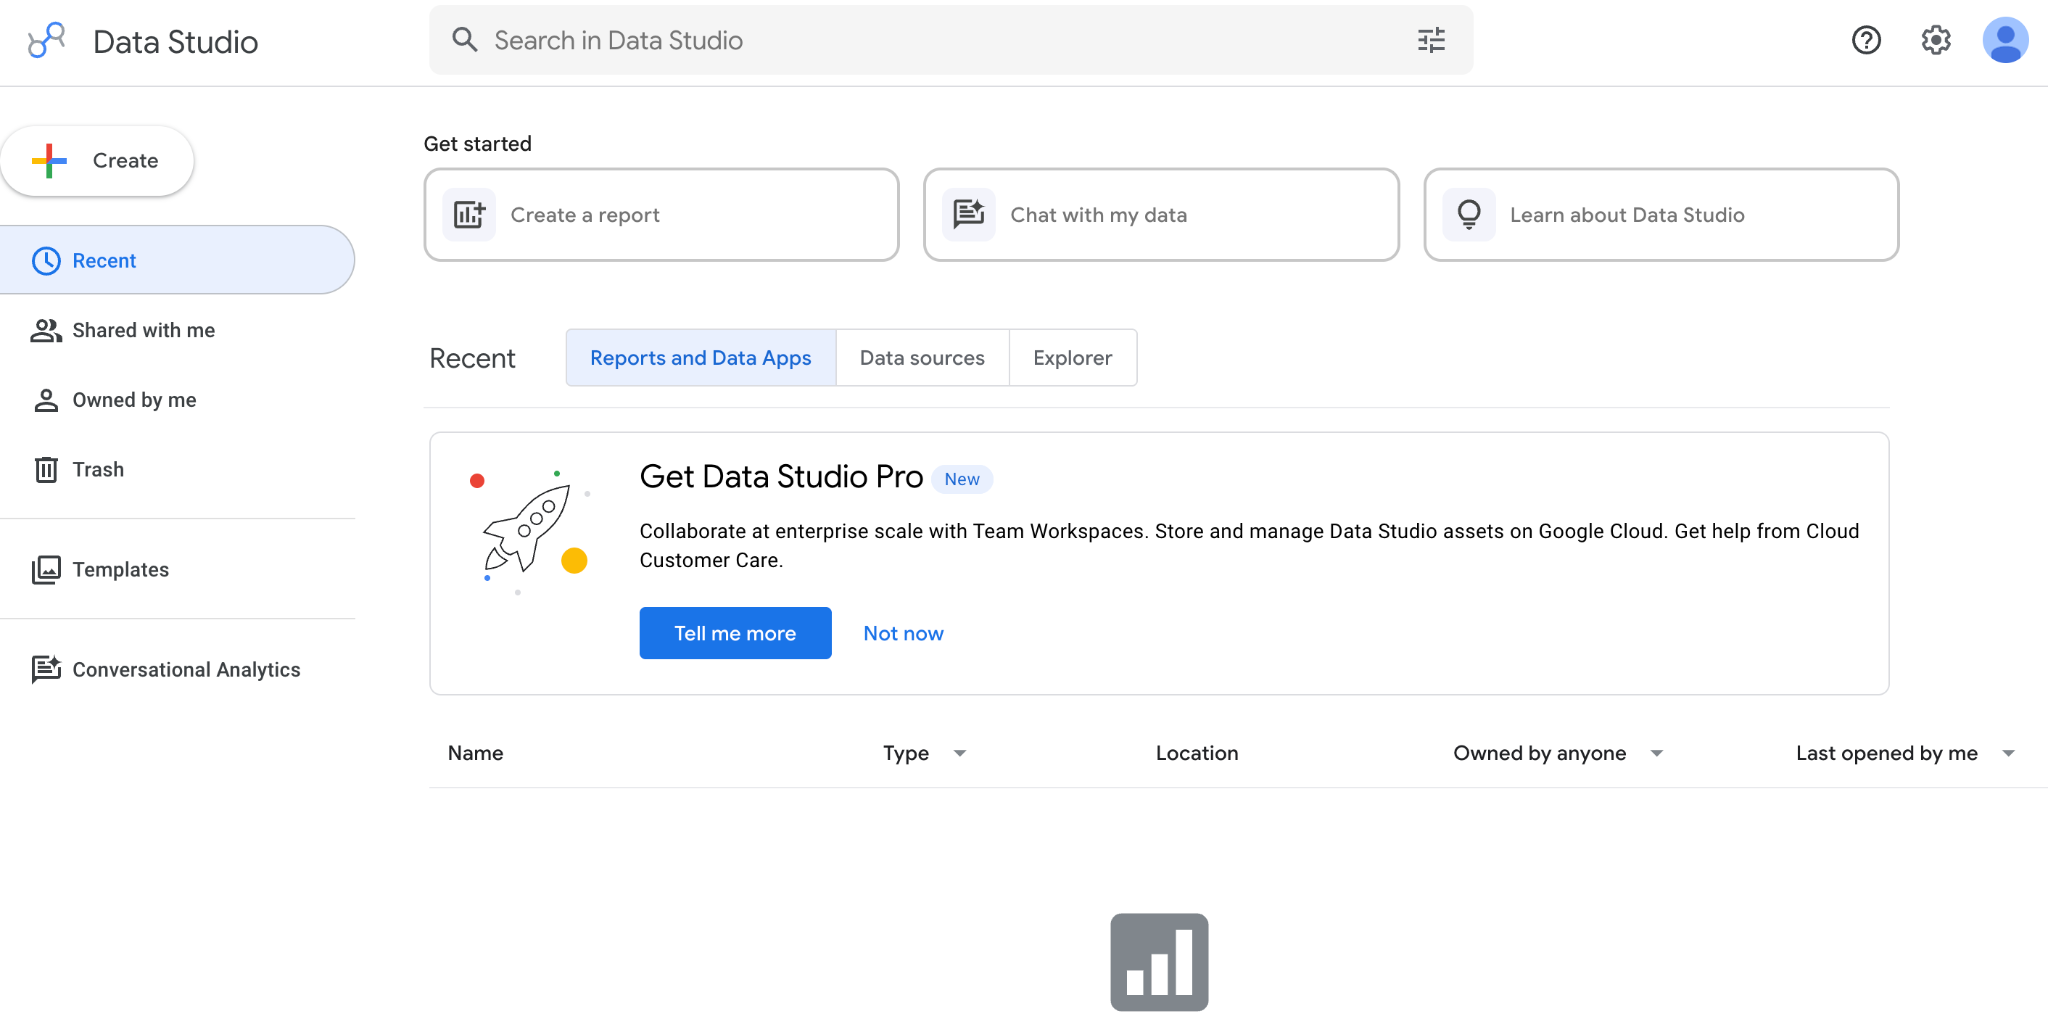Image resolution: width=2048 pixels, height=1015 pixels.
Task: Expand the Type filter dropdown arrow
Action: (x=960, y=753)
